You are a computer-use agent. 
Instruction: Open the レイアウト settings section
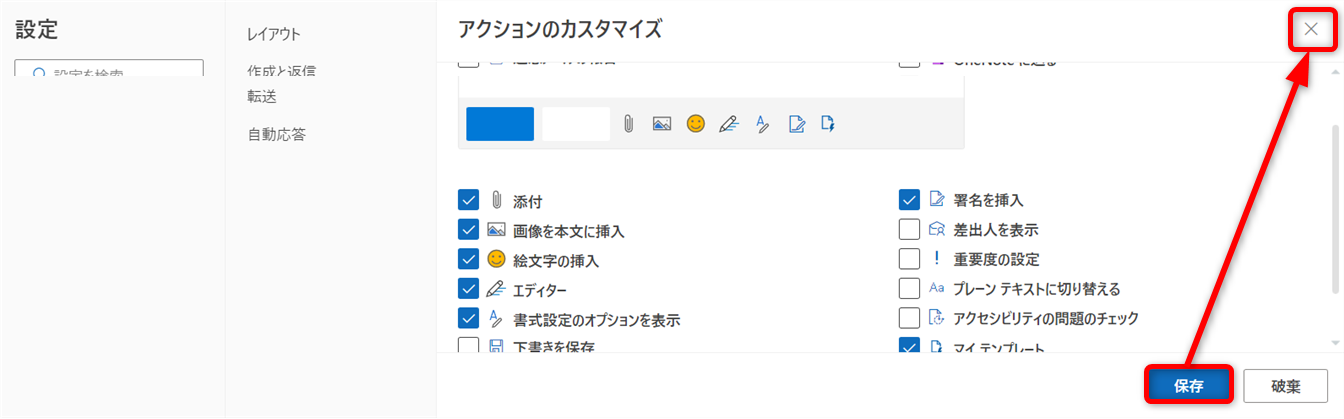point(274,35)
